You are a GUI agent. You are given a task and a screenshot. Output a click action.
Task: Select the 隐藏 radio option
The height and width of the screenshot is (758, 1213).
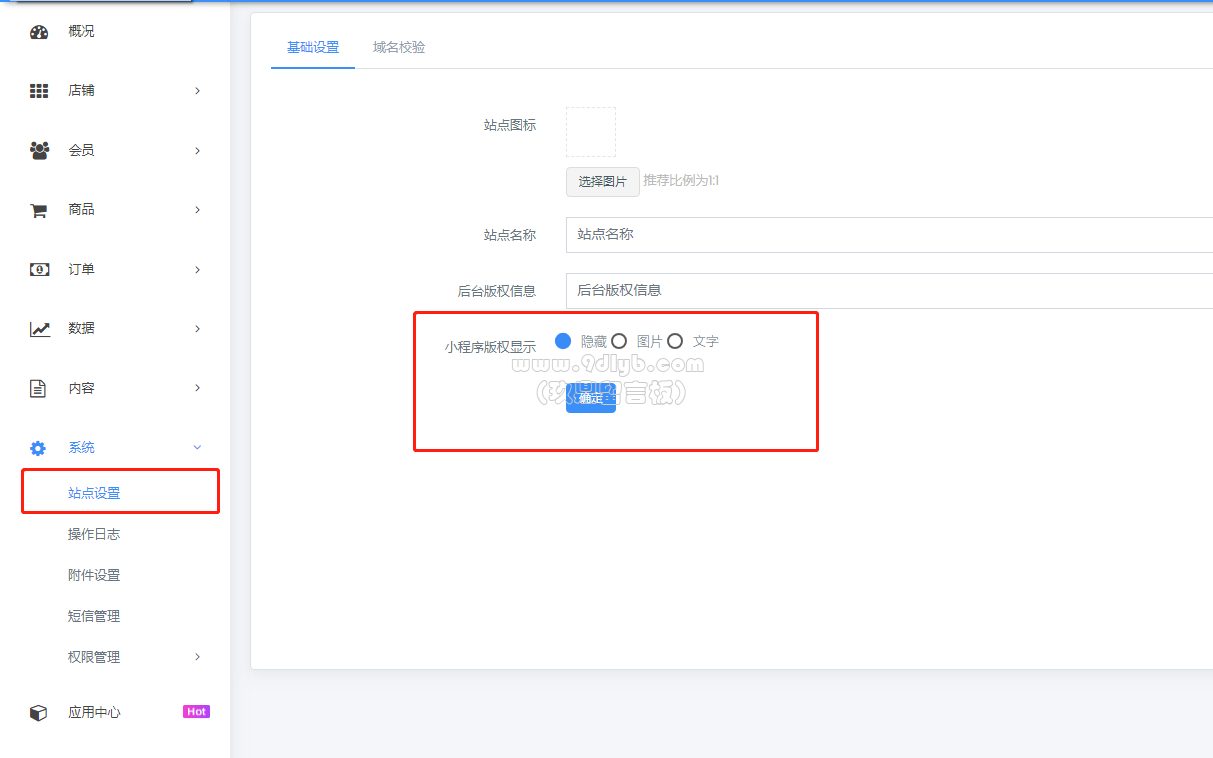pos(562,341)
